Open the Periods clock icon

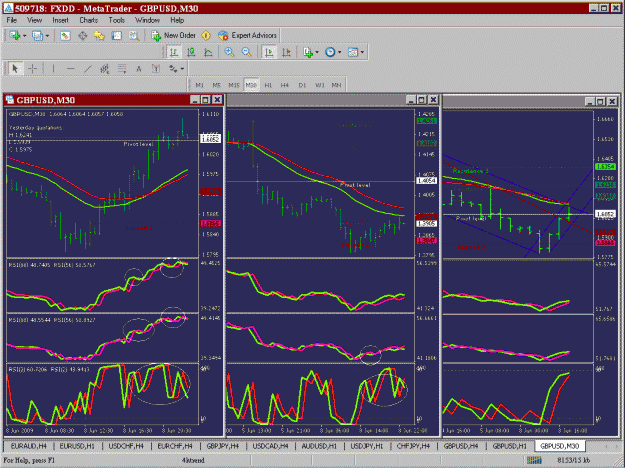(x=330, y=52)
